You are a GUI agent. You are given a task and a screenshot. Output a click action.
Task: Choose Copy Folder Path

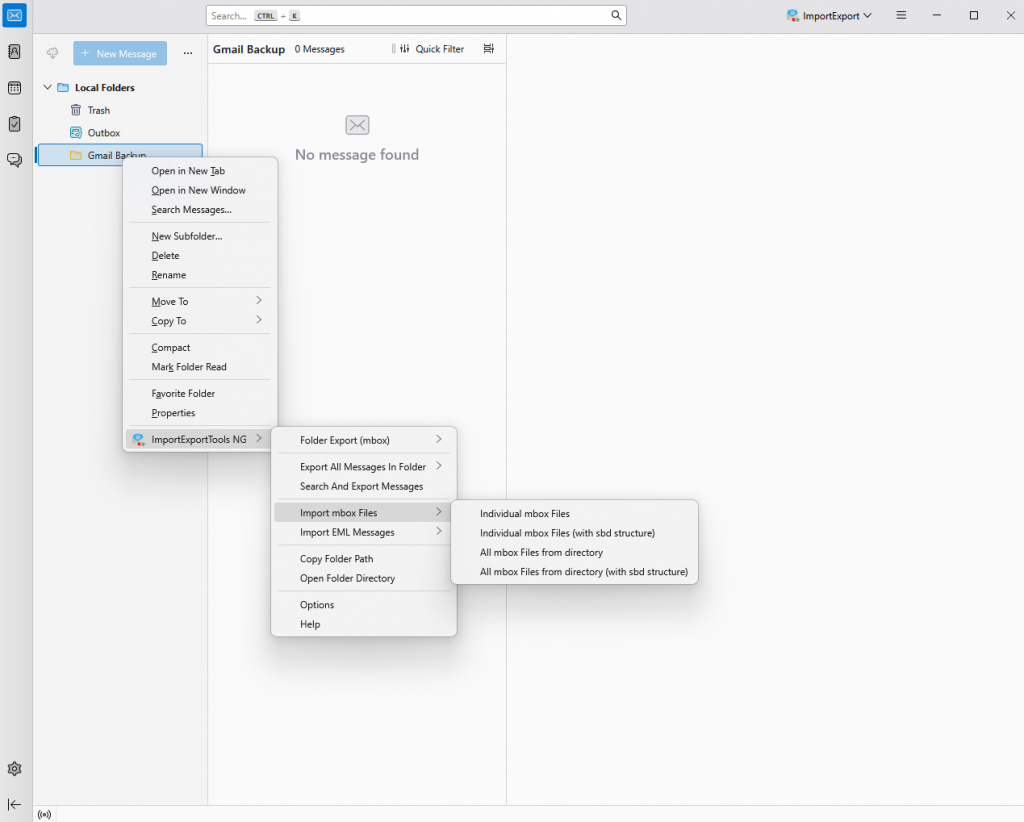click(x=364, y=559)
